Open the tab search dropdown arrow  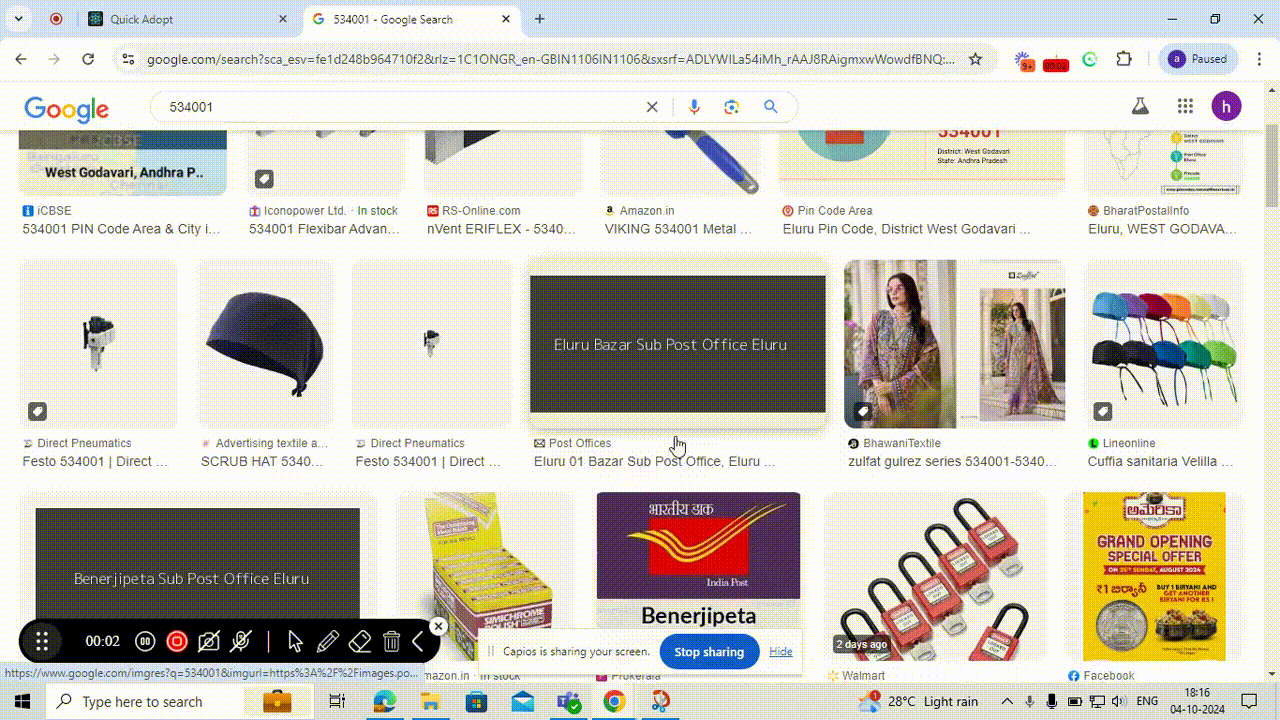coord(20,19)
